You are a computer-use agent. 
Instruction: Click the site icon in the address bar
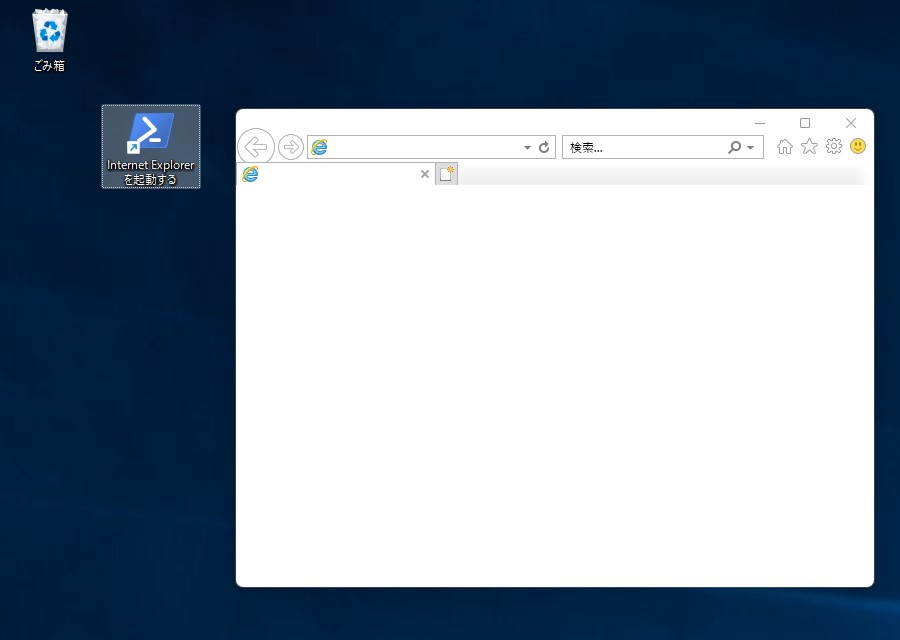click(x=319, y=146)
